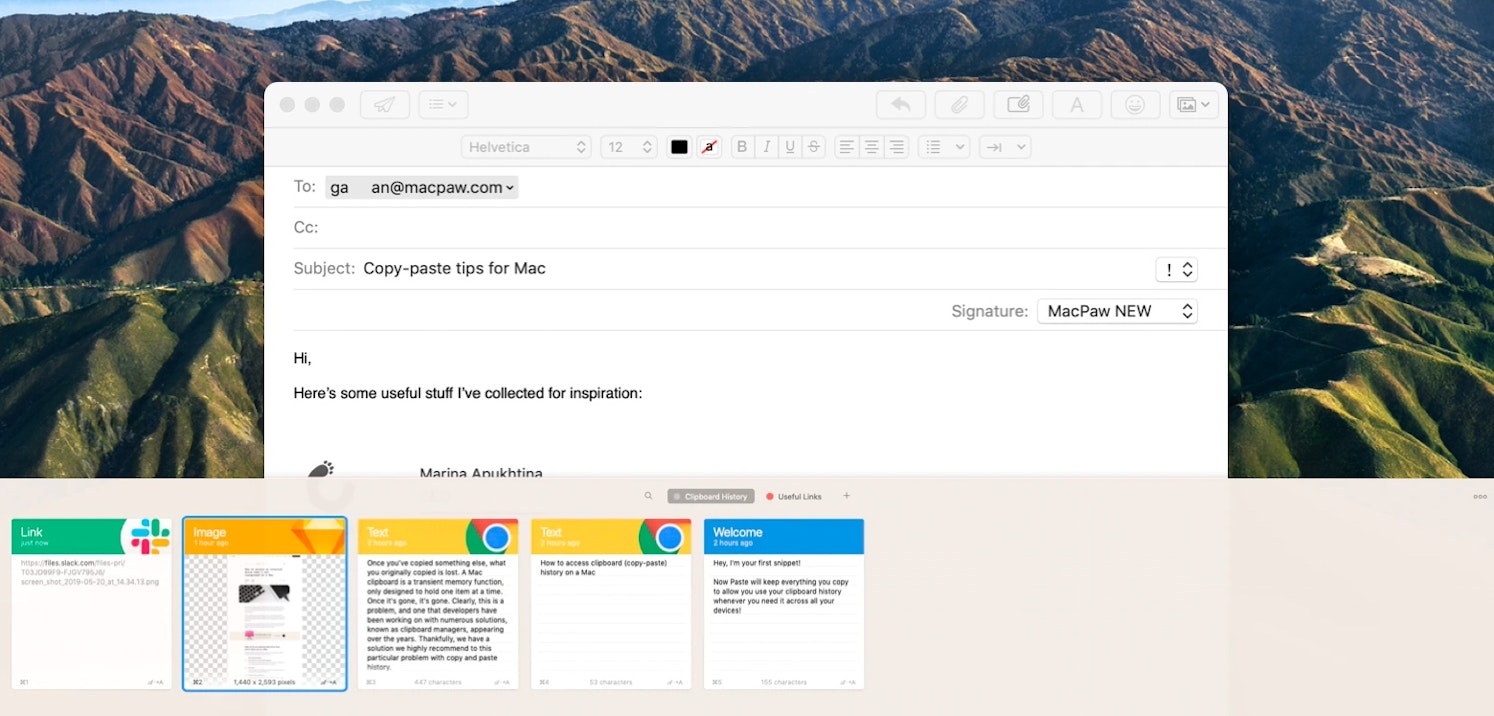1494x716 pixels.
Task: Click the search icon in Paste's bar
Action: click(648, 495)
